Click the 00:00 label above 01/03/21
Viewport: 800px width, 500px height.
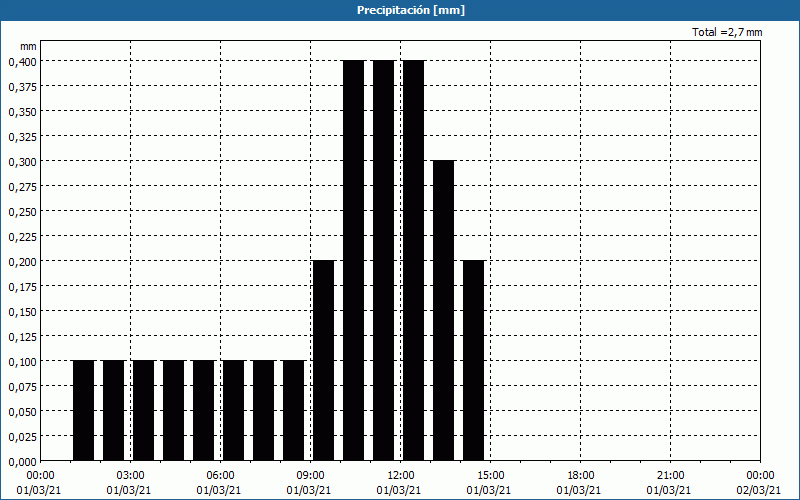pyautogui.click(x=40, y=476)
